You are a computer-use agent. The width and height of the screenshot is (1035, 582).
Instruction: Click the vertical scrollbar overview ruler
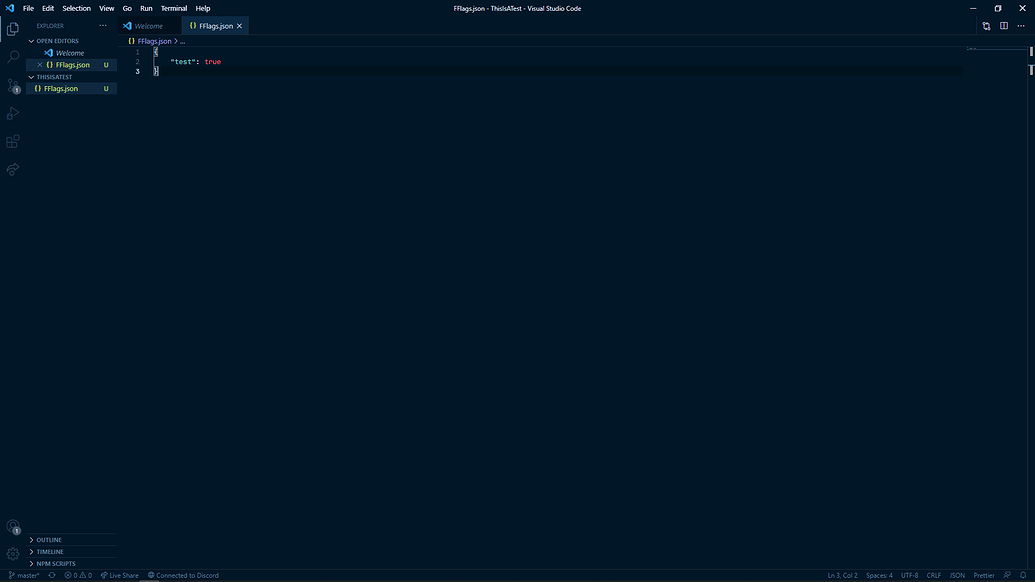click(1030, 308)
